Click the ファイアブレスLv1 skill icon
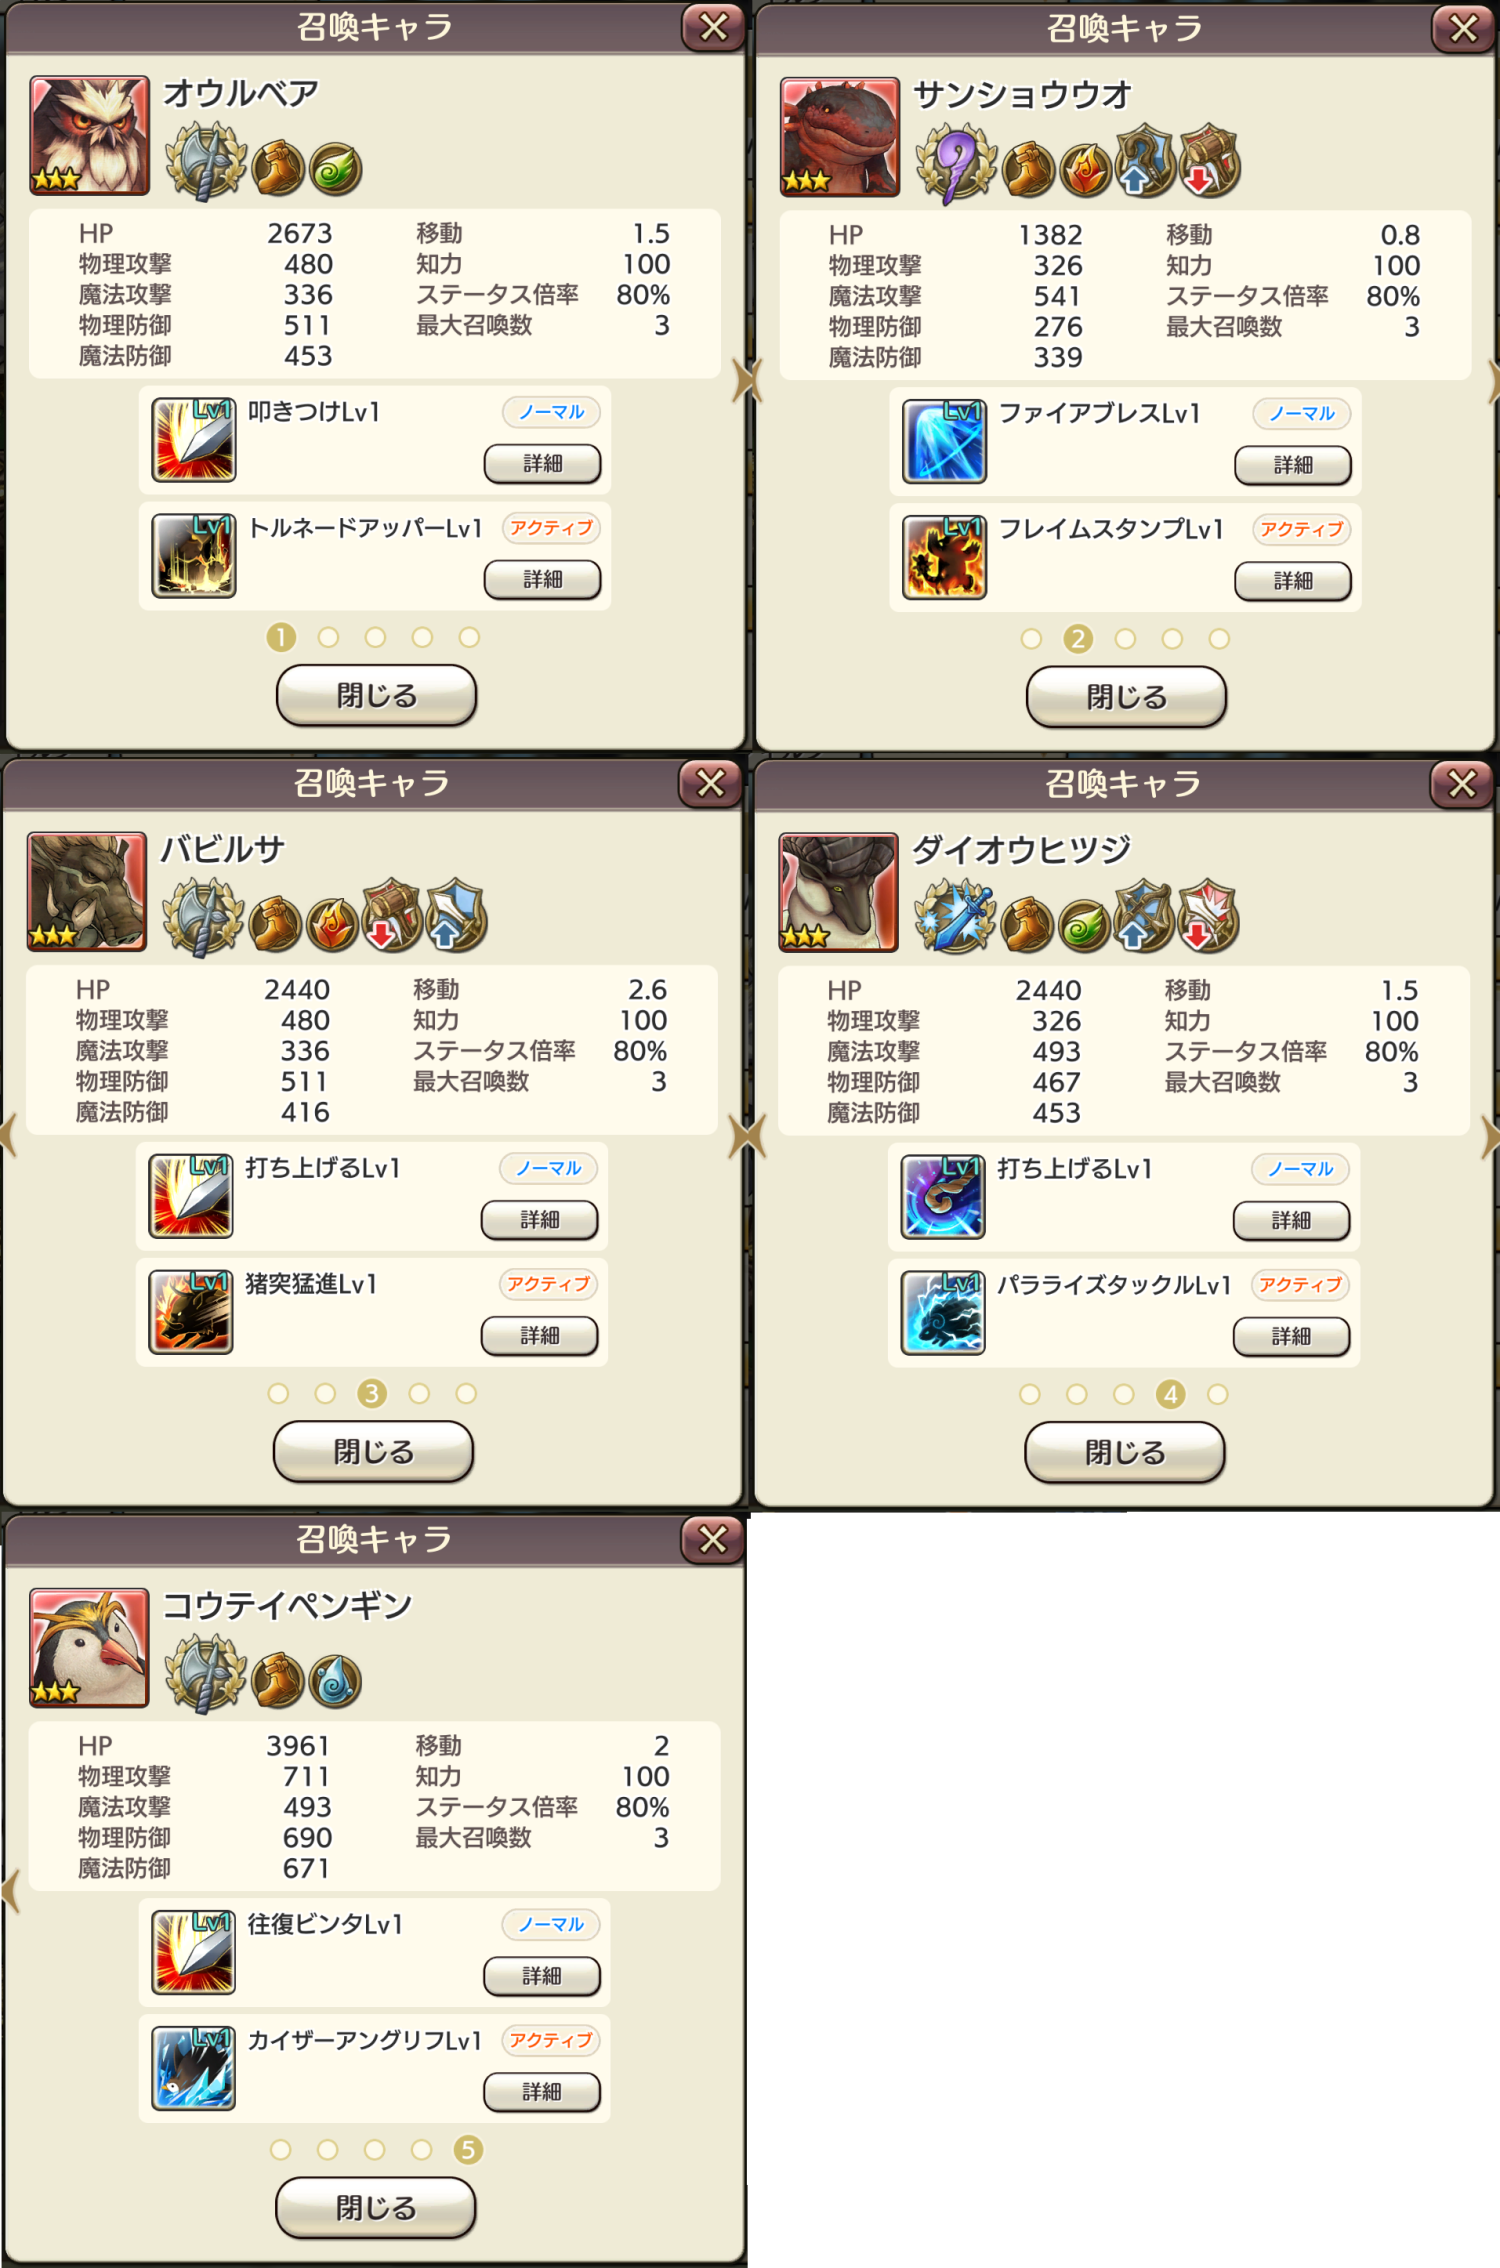Image resolution: width=1500 pixels, height=2268 pixels. (944, 441)
